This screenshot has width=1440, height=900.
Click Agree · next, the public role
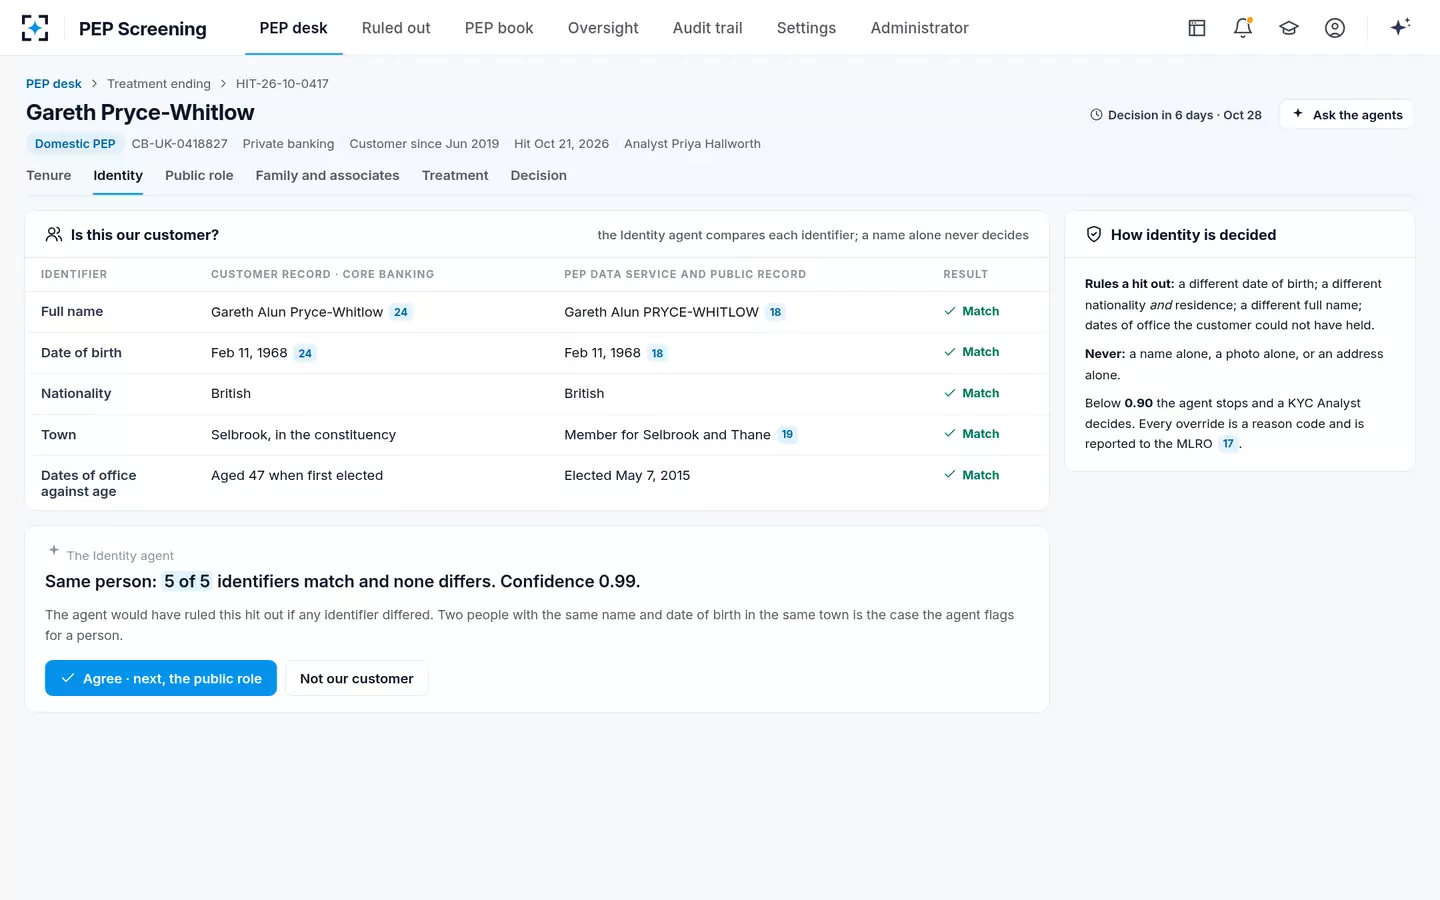[x=161, y=678]
